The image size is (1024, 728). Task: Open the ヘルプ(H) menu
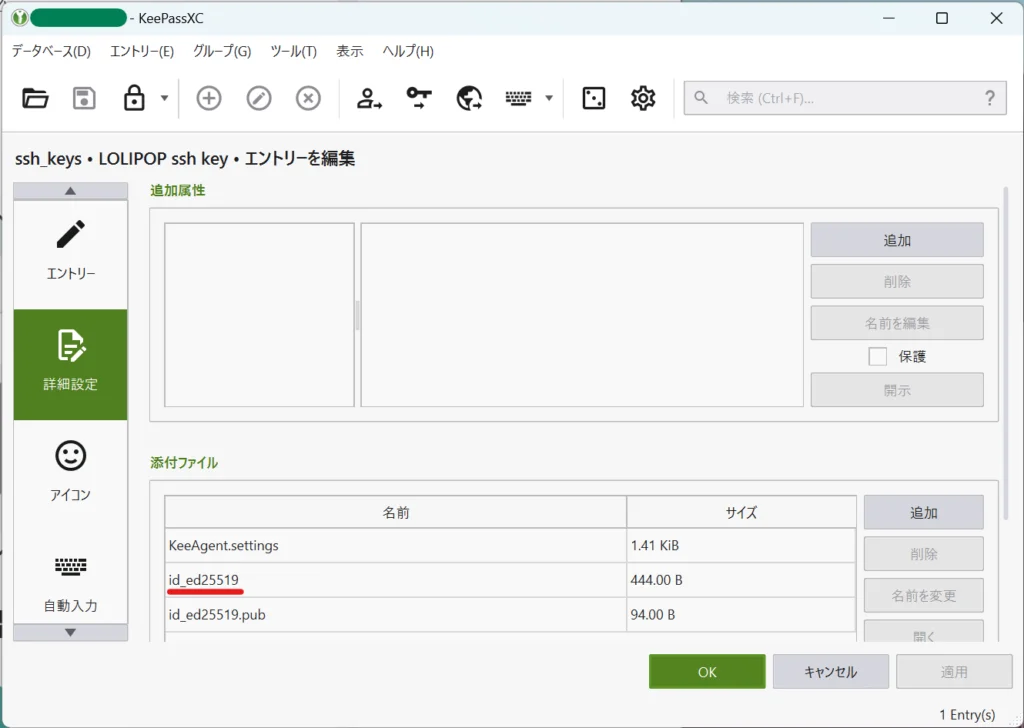click(408, 51)
